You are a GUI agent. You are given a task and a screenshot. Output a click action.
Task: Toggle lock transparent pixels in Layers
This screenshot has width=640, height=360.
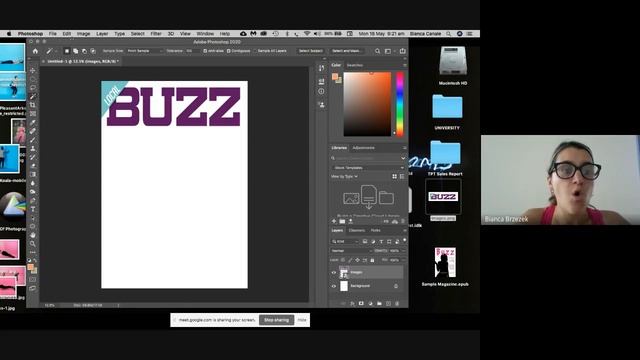pos(343,260)
